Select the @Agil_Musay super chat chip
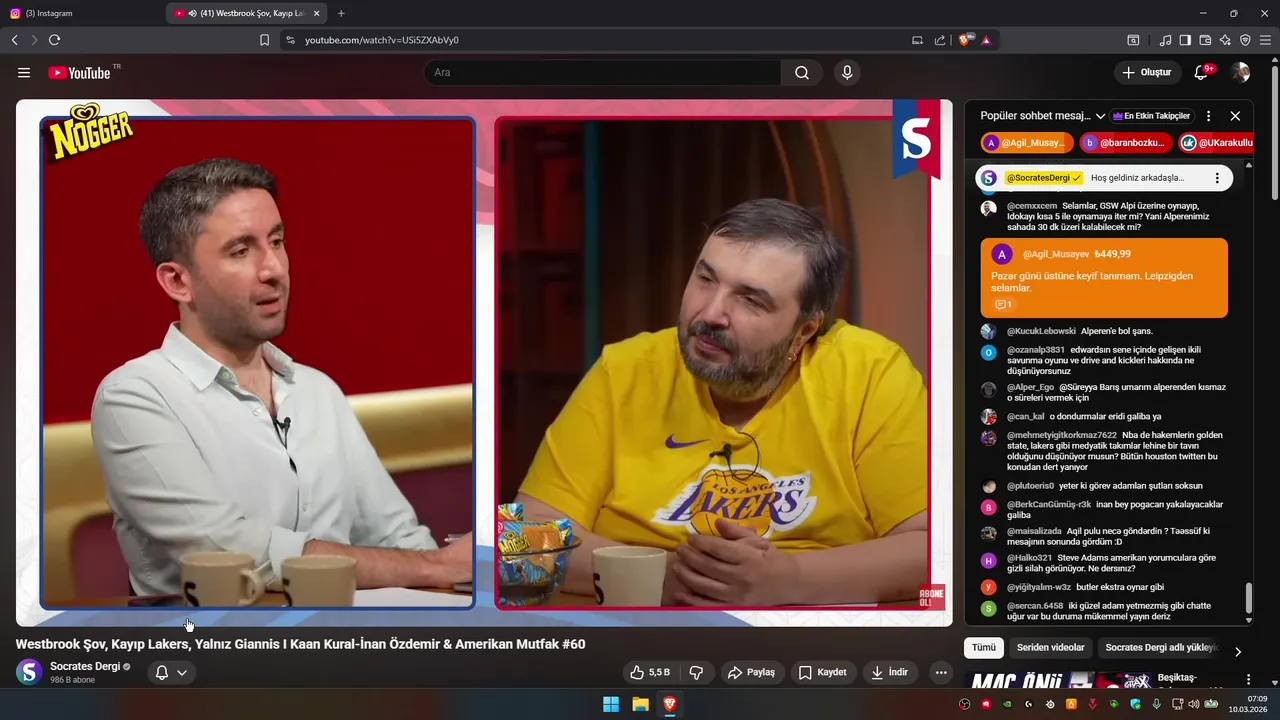The height and width of the screenshot is (720, 1280). [1027, 143]
